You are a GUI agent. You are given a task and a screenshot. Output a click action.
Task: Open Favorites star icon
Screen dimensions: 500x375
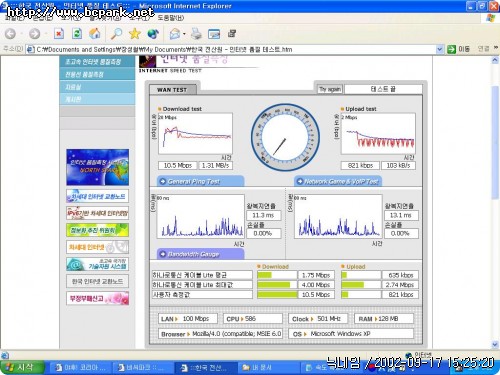pos(135,34)
